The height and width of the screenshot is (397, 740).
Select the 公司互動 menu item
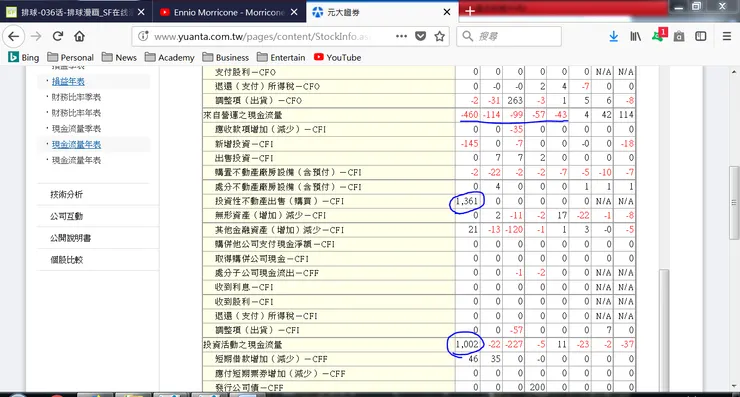(x=67, y=216)
